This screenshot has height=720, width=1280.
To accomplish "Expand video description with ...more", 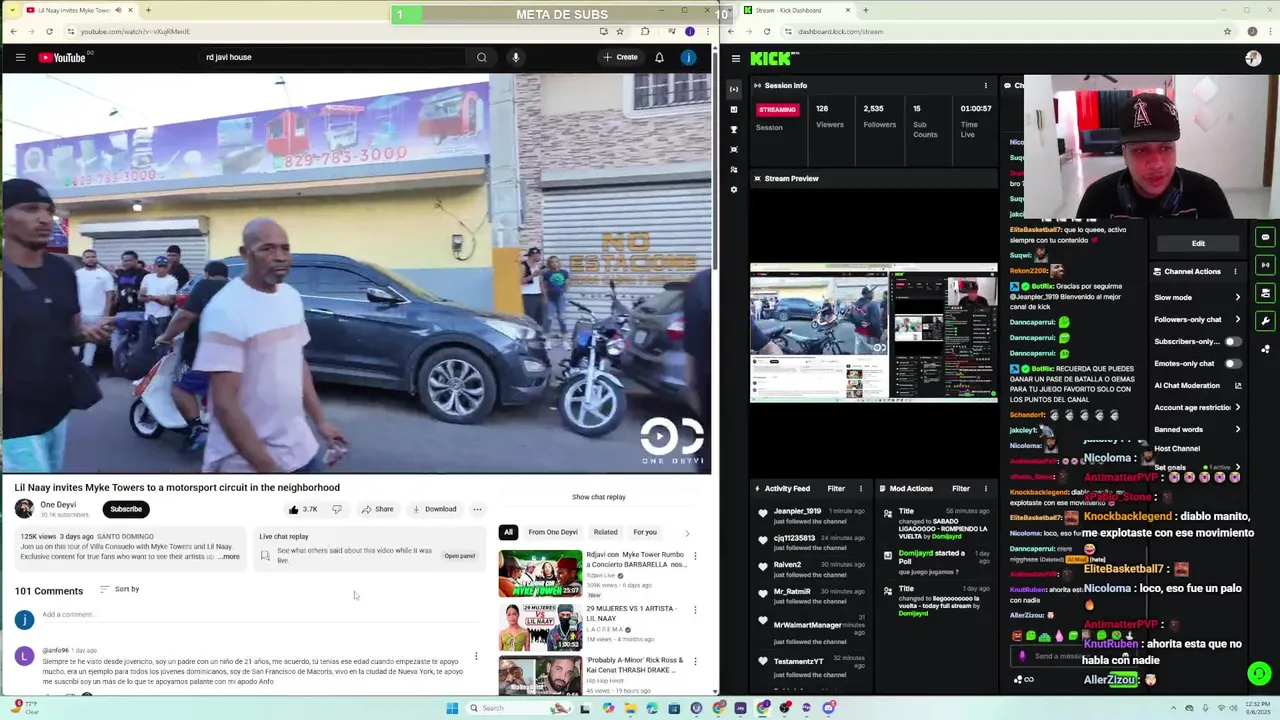I will (x=229, y=556).
